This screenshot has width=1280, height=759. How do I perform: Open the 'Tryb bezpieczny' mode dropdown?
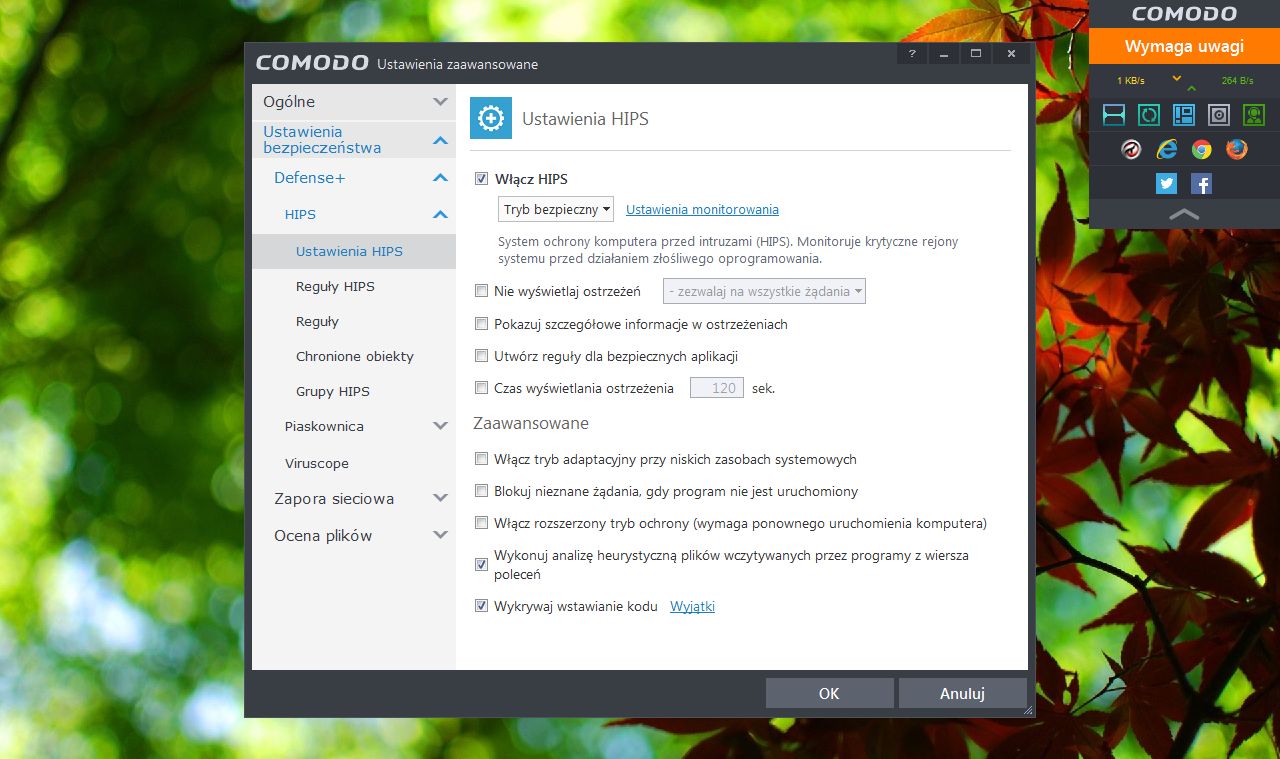coord(556,209)
